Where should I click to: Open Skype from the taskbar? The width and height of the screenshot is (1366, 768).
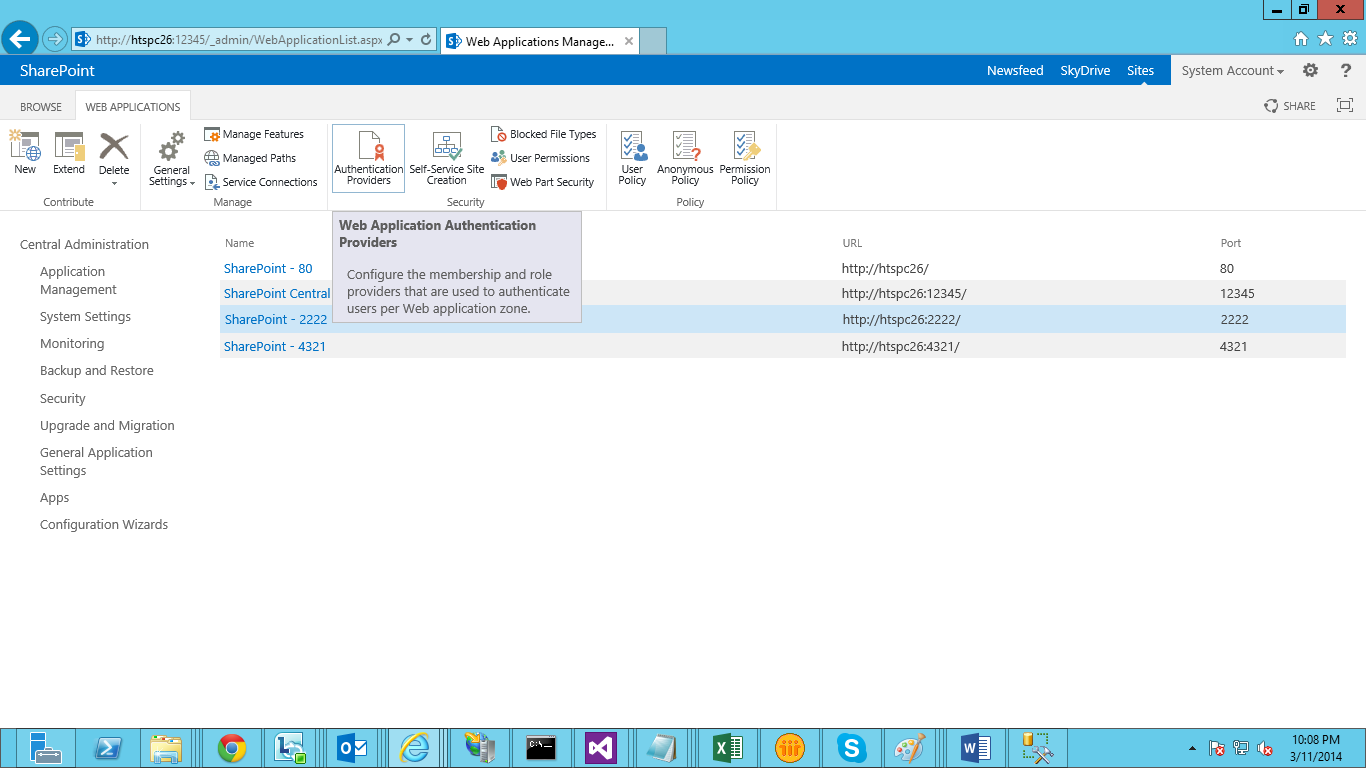coord(852,748)
